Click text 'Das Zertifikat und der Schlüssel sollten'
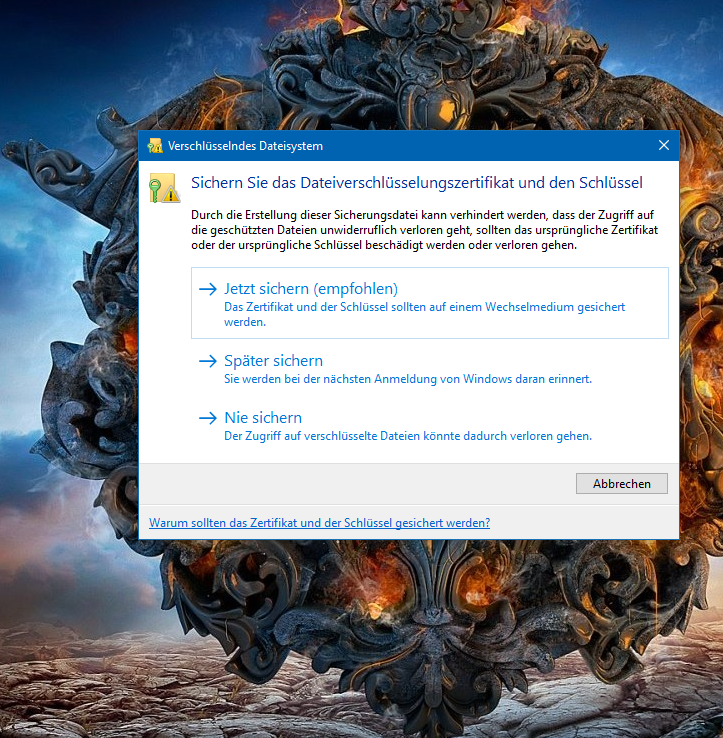This screenshot has height=738, width=723. [425, 314]
